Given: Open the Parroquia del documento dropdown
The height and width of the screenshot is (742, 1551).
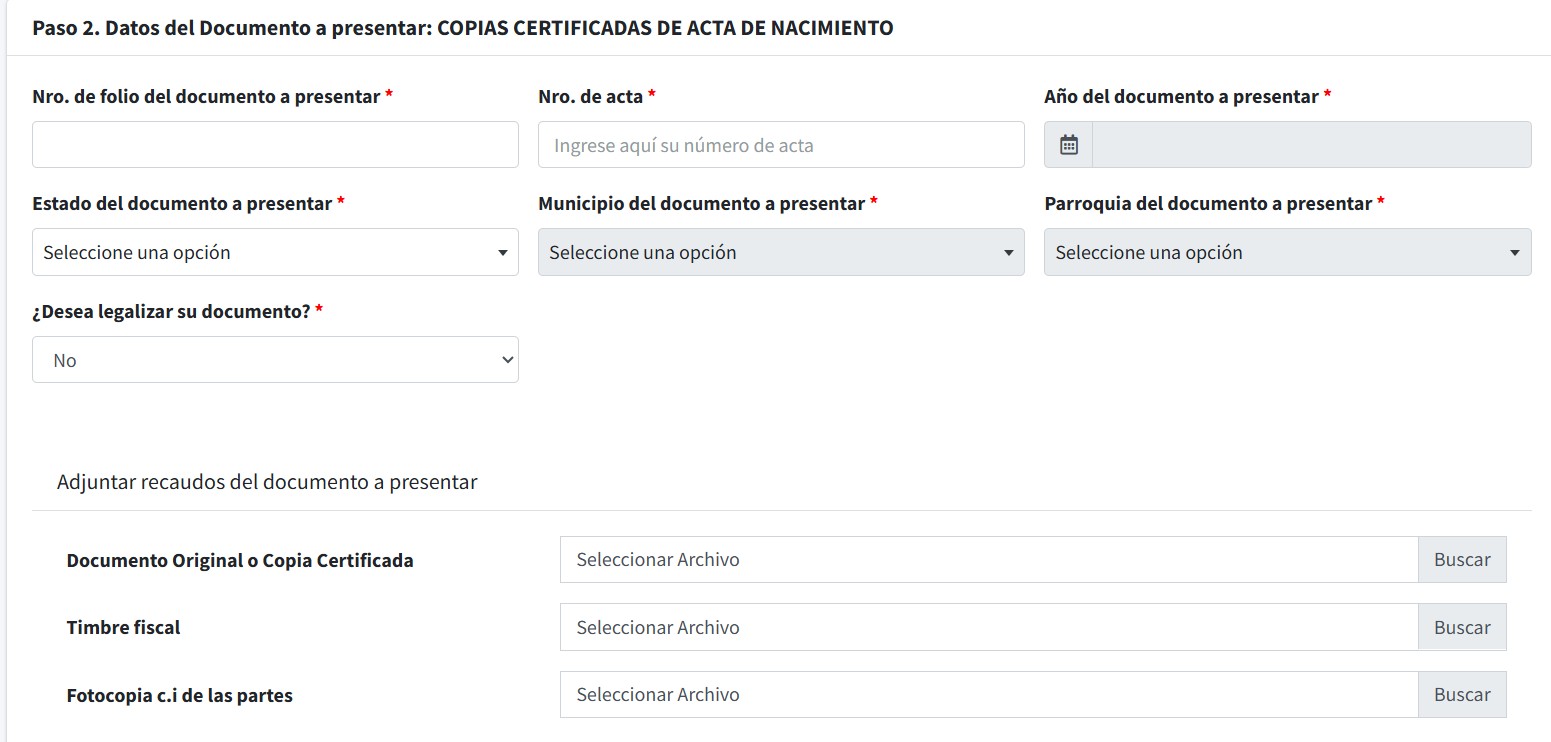Looking at the screenshot, I should [1287, 252].
